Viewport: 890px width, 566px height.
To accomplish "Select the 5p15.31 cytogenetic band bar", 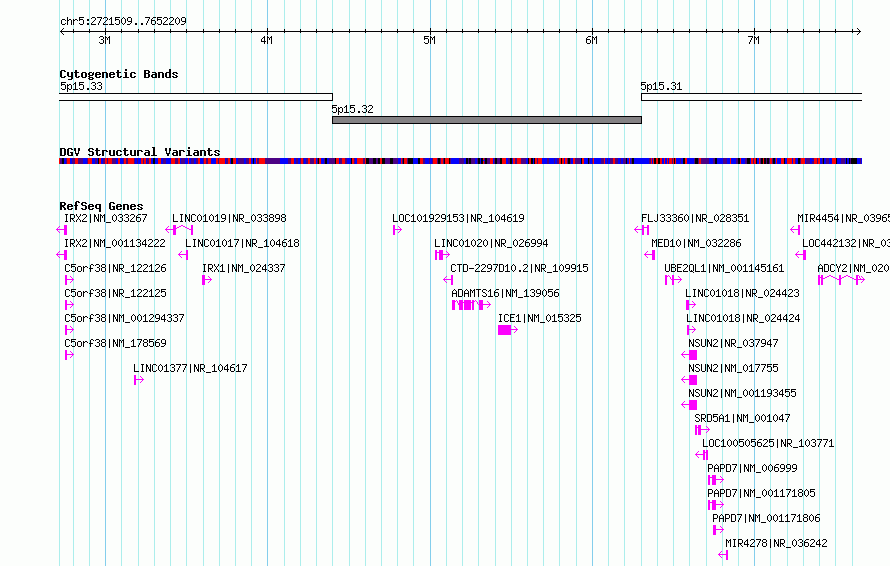I will (752, 97).
